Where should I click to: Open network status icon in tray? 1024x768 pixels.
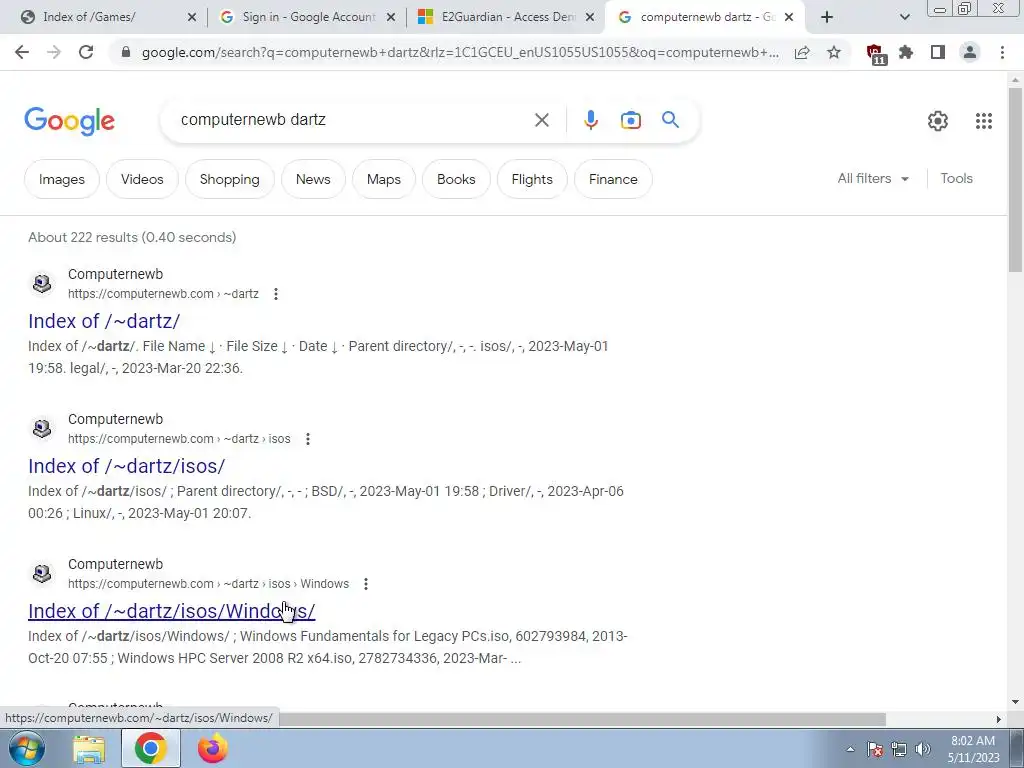coord(899,749)
